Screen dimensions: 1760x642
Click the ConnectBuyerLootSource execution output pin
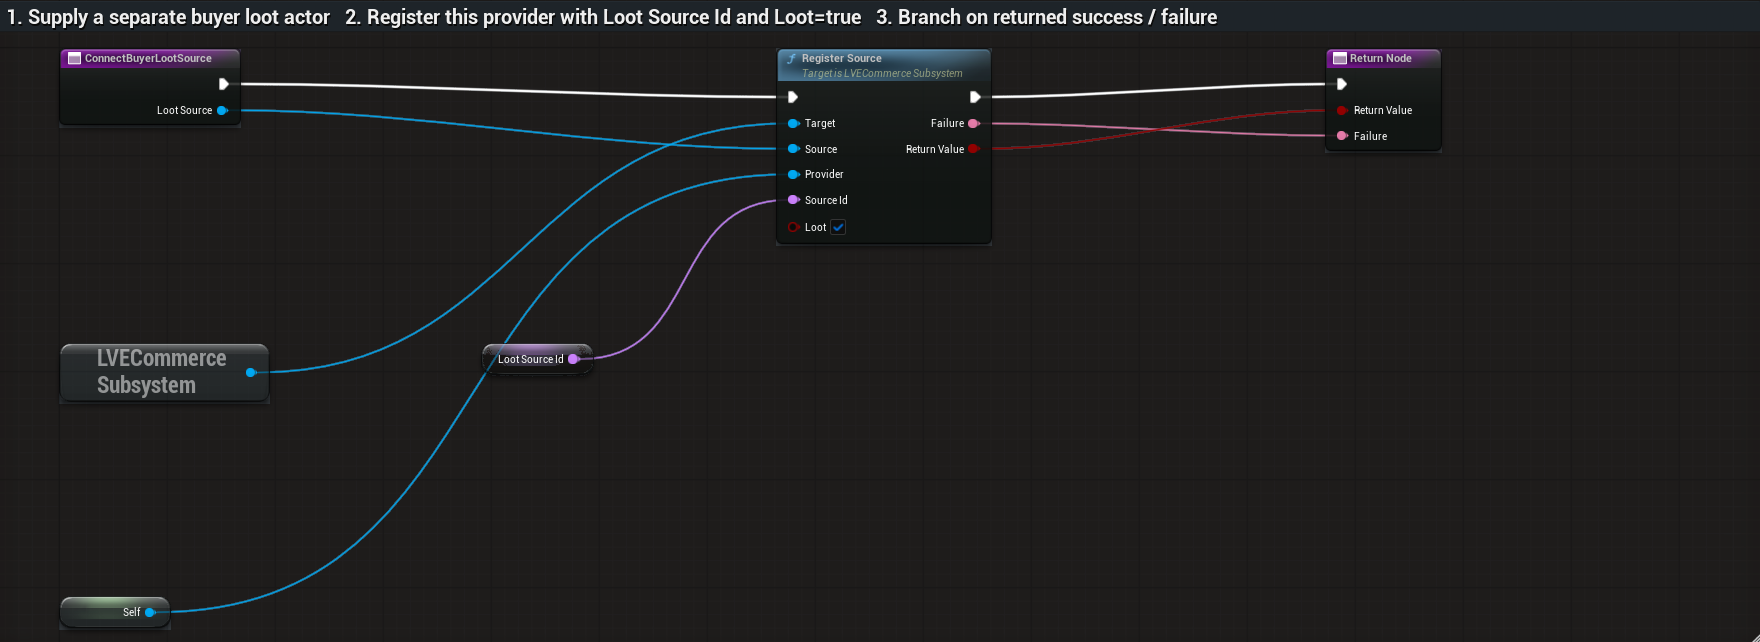pos(224,84)
